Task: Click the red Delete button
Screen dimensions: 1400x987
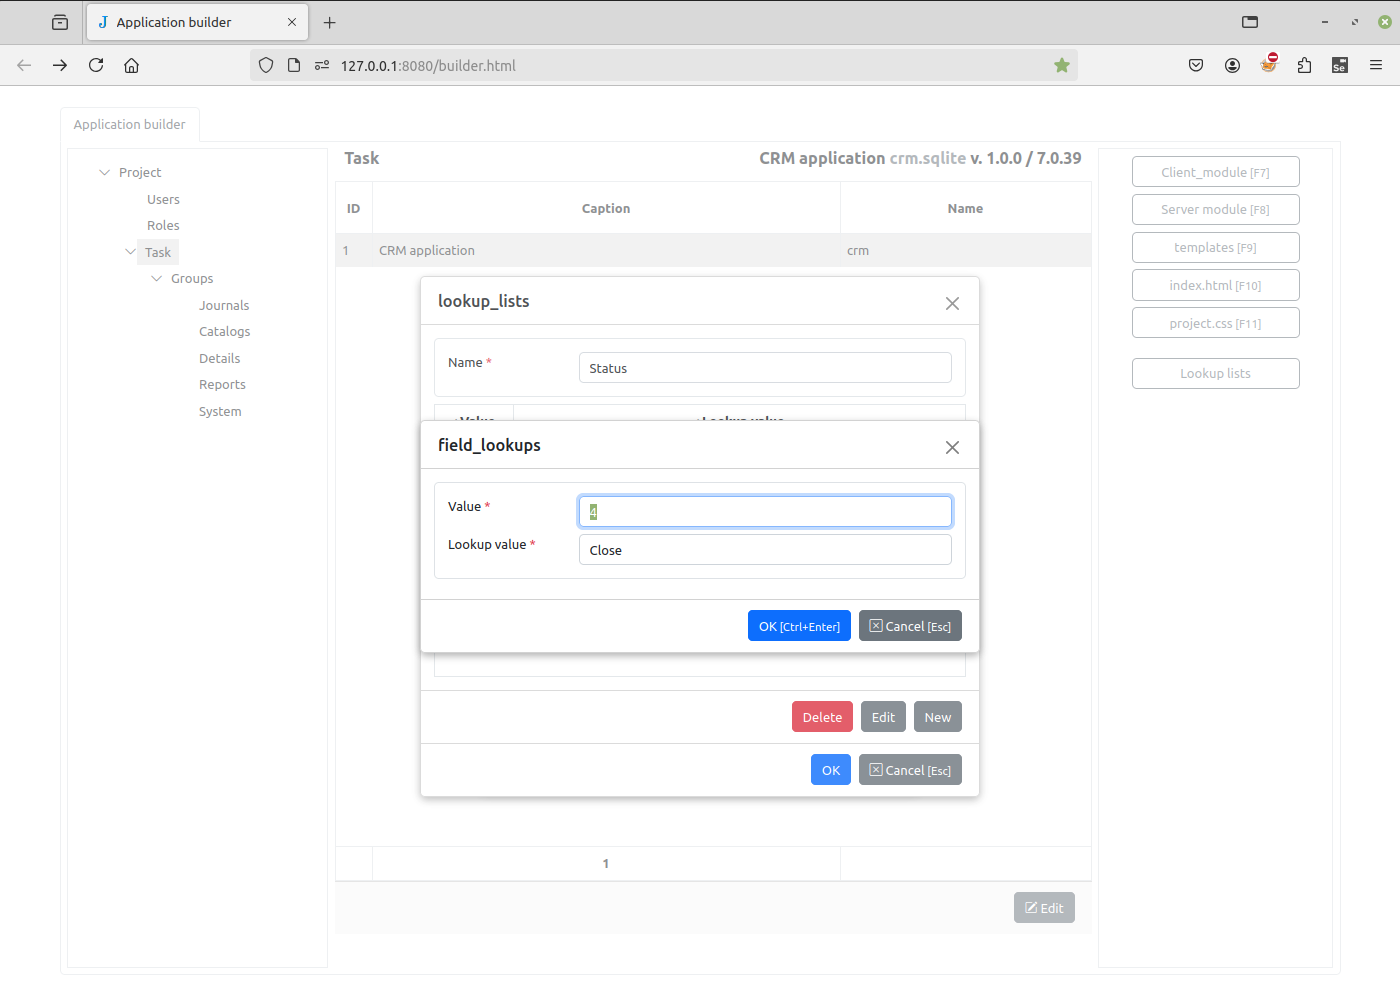Action: tap(822, 717)
